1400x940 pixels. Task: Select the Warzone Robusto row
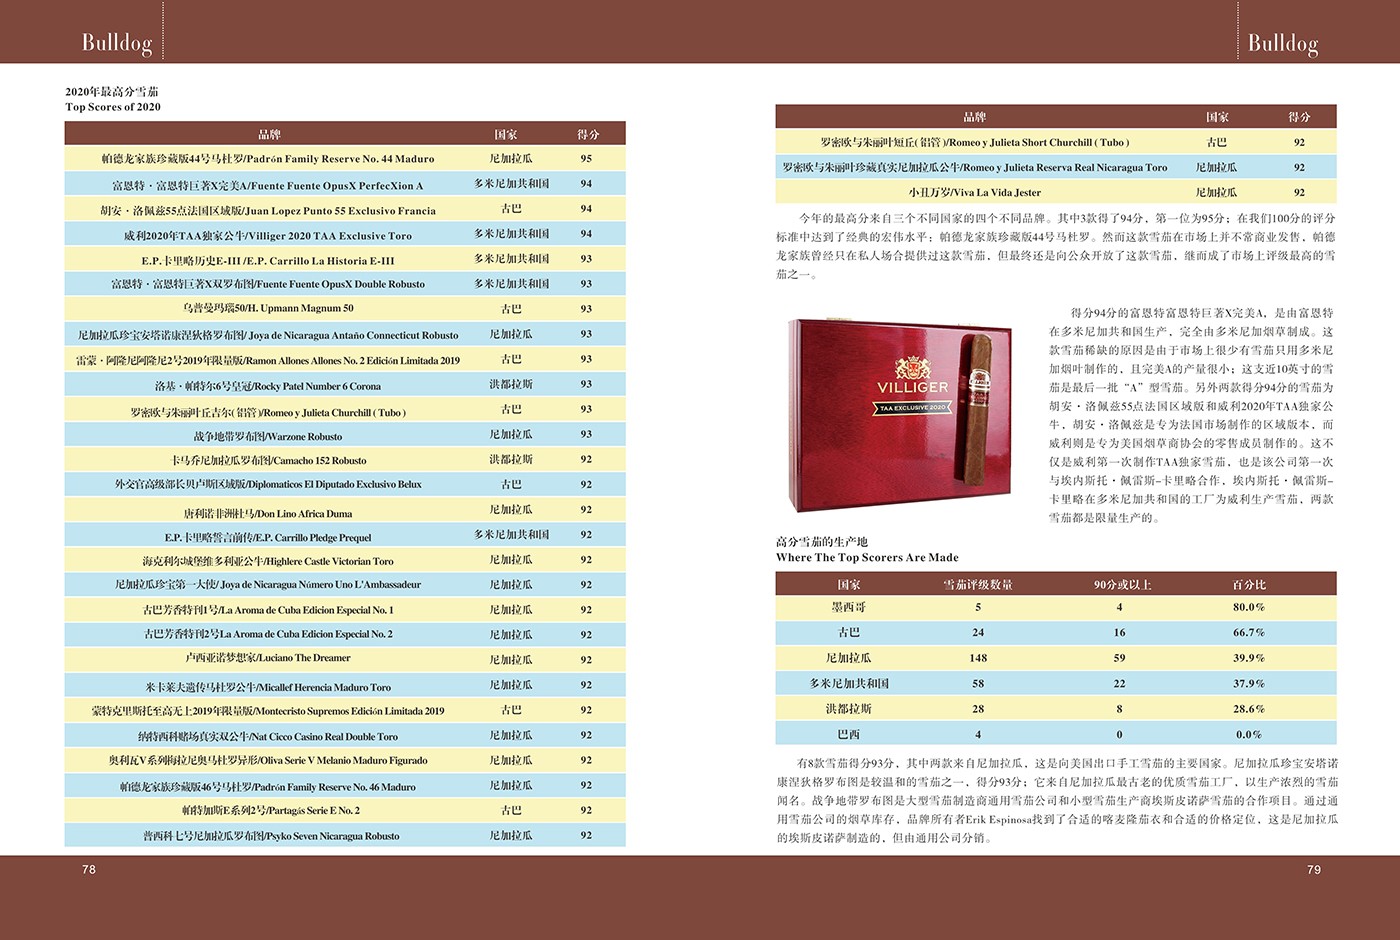click(345, 435)
